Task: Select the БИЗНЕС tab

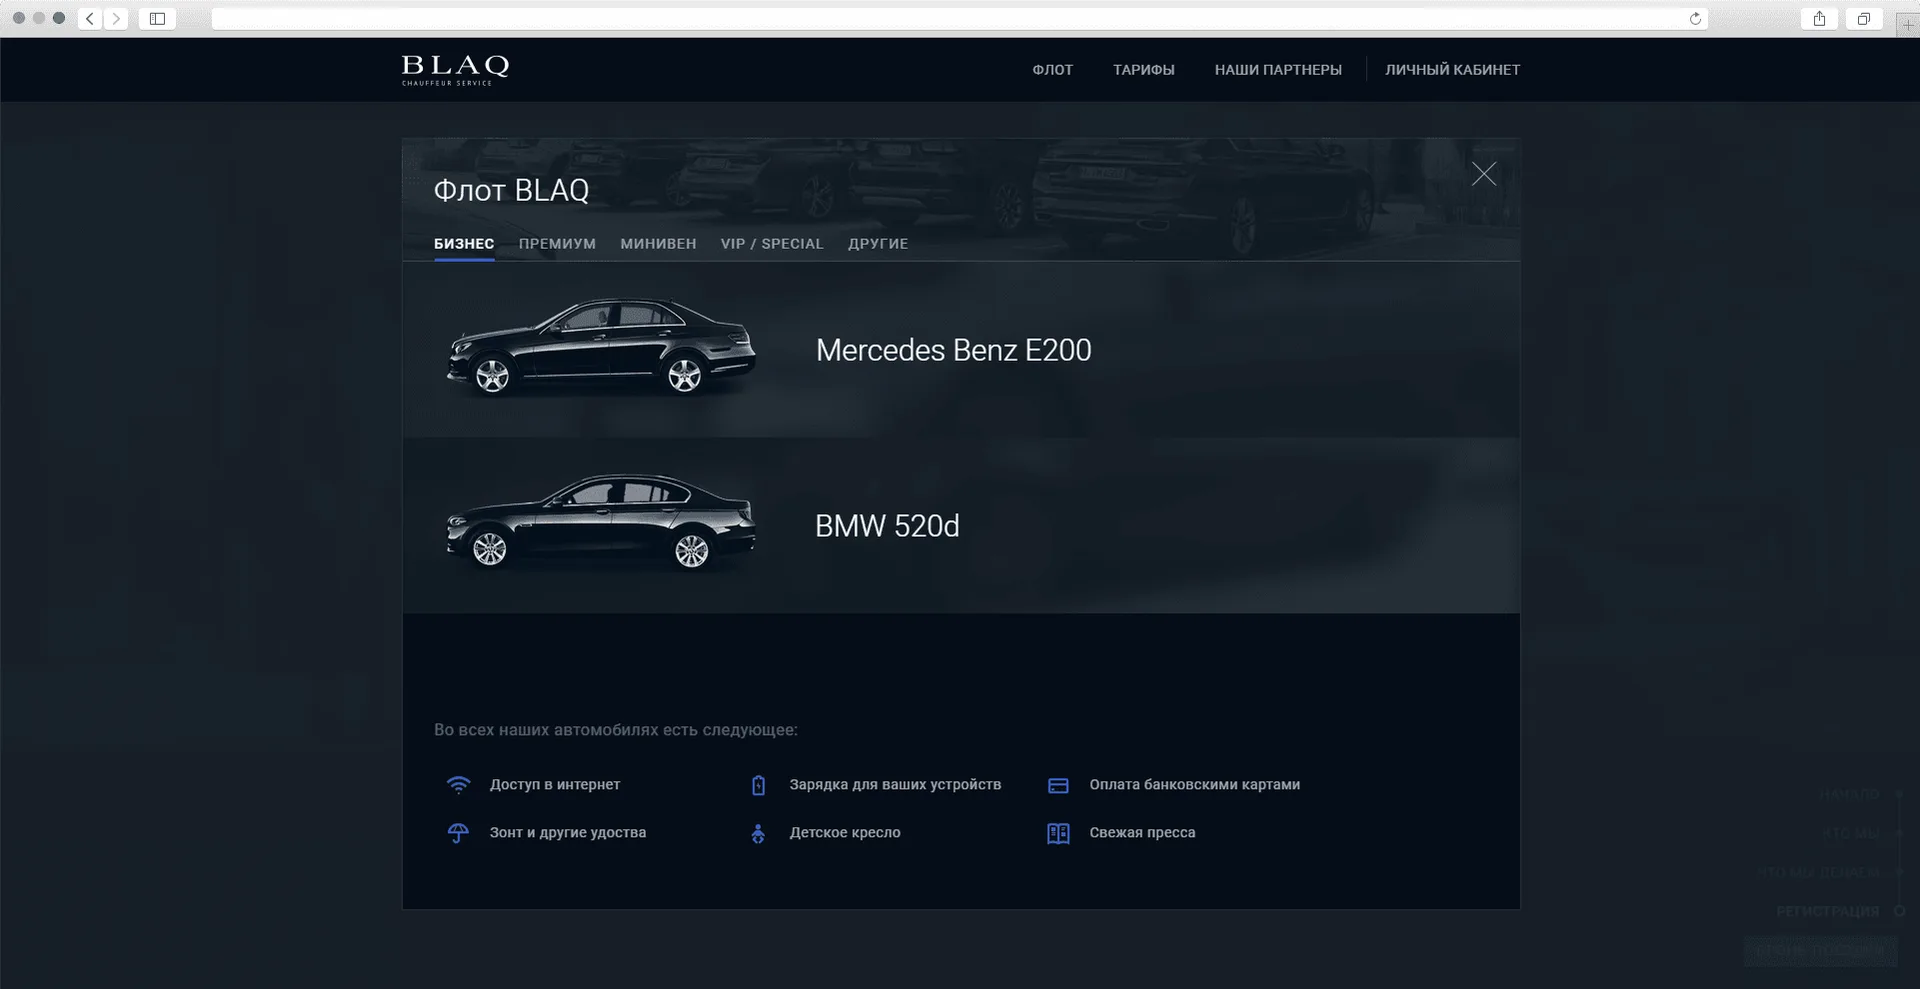Action: tap(464, 244)
